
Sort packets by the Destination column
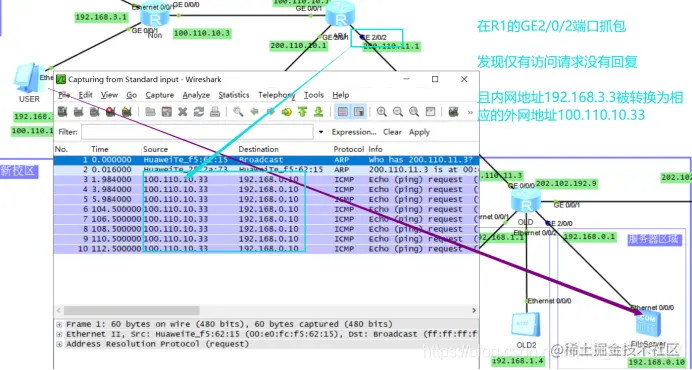pos(285,149)
